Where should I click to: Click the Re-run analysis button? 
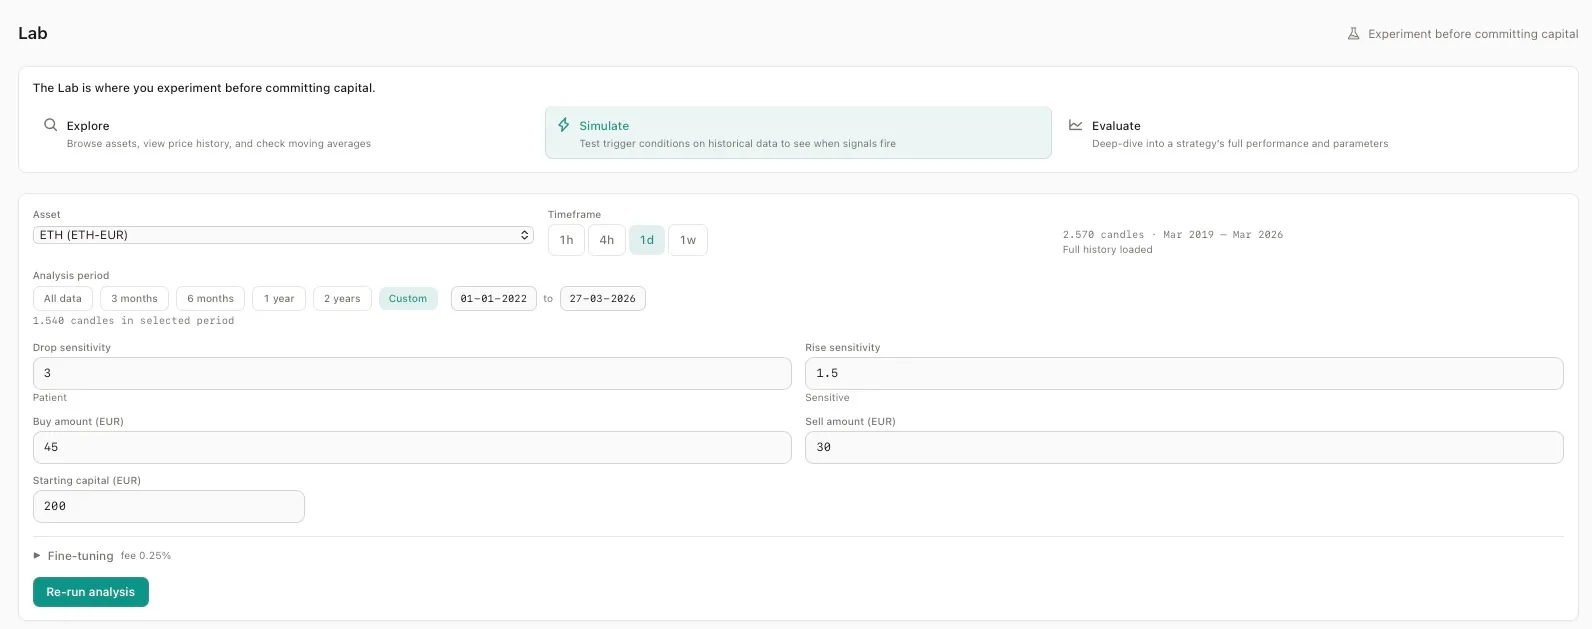point(91,592)
